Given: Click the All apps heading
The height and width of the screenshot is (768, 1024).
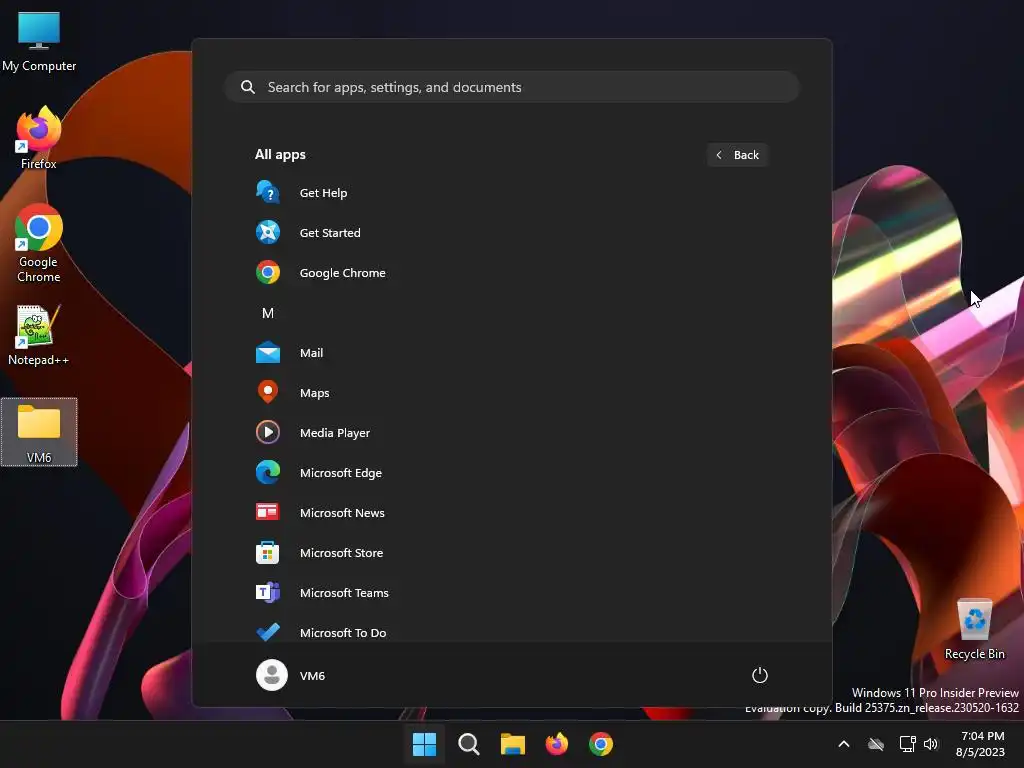Looking at the screenshot, I should [x=280, y=155].
